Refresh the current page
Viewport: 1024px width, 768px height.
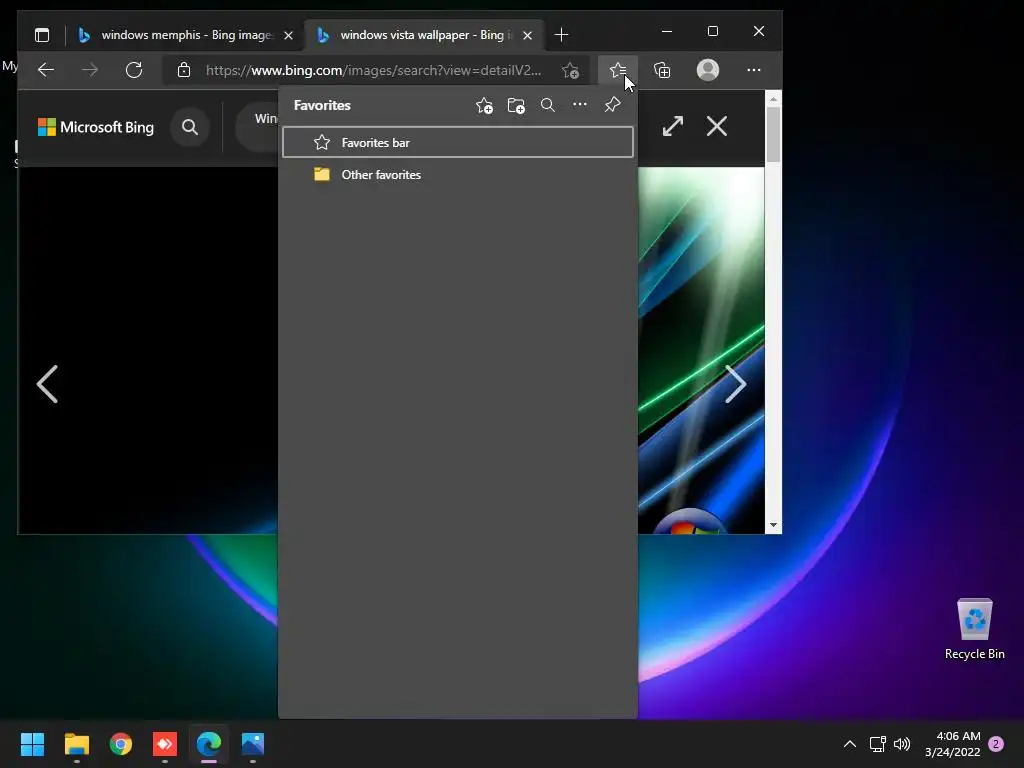coord(134,70)
